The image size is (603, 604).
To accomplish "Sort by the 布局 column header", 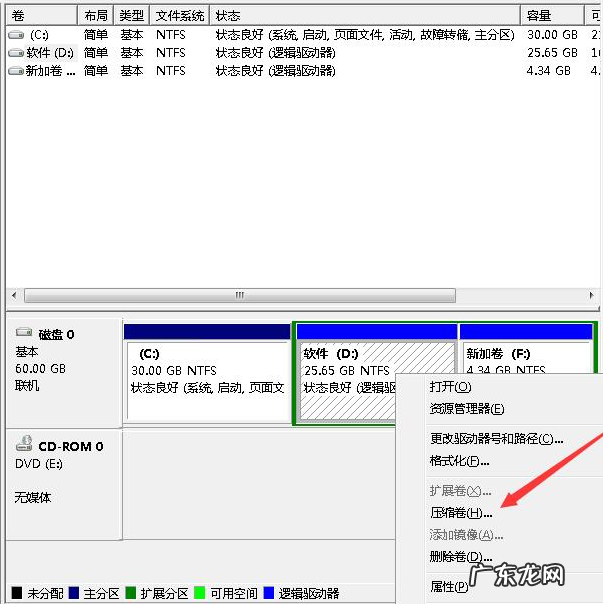I will (95, 16).
